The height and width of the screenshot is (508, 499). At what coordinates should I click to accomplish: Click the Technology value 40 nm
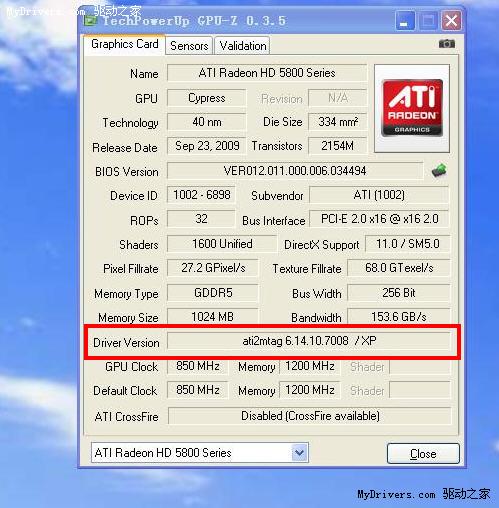point(206,122)
